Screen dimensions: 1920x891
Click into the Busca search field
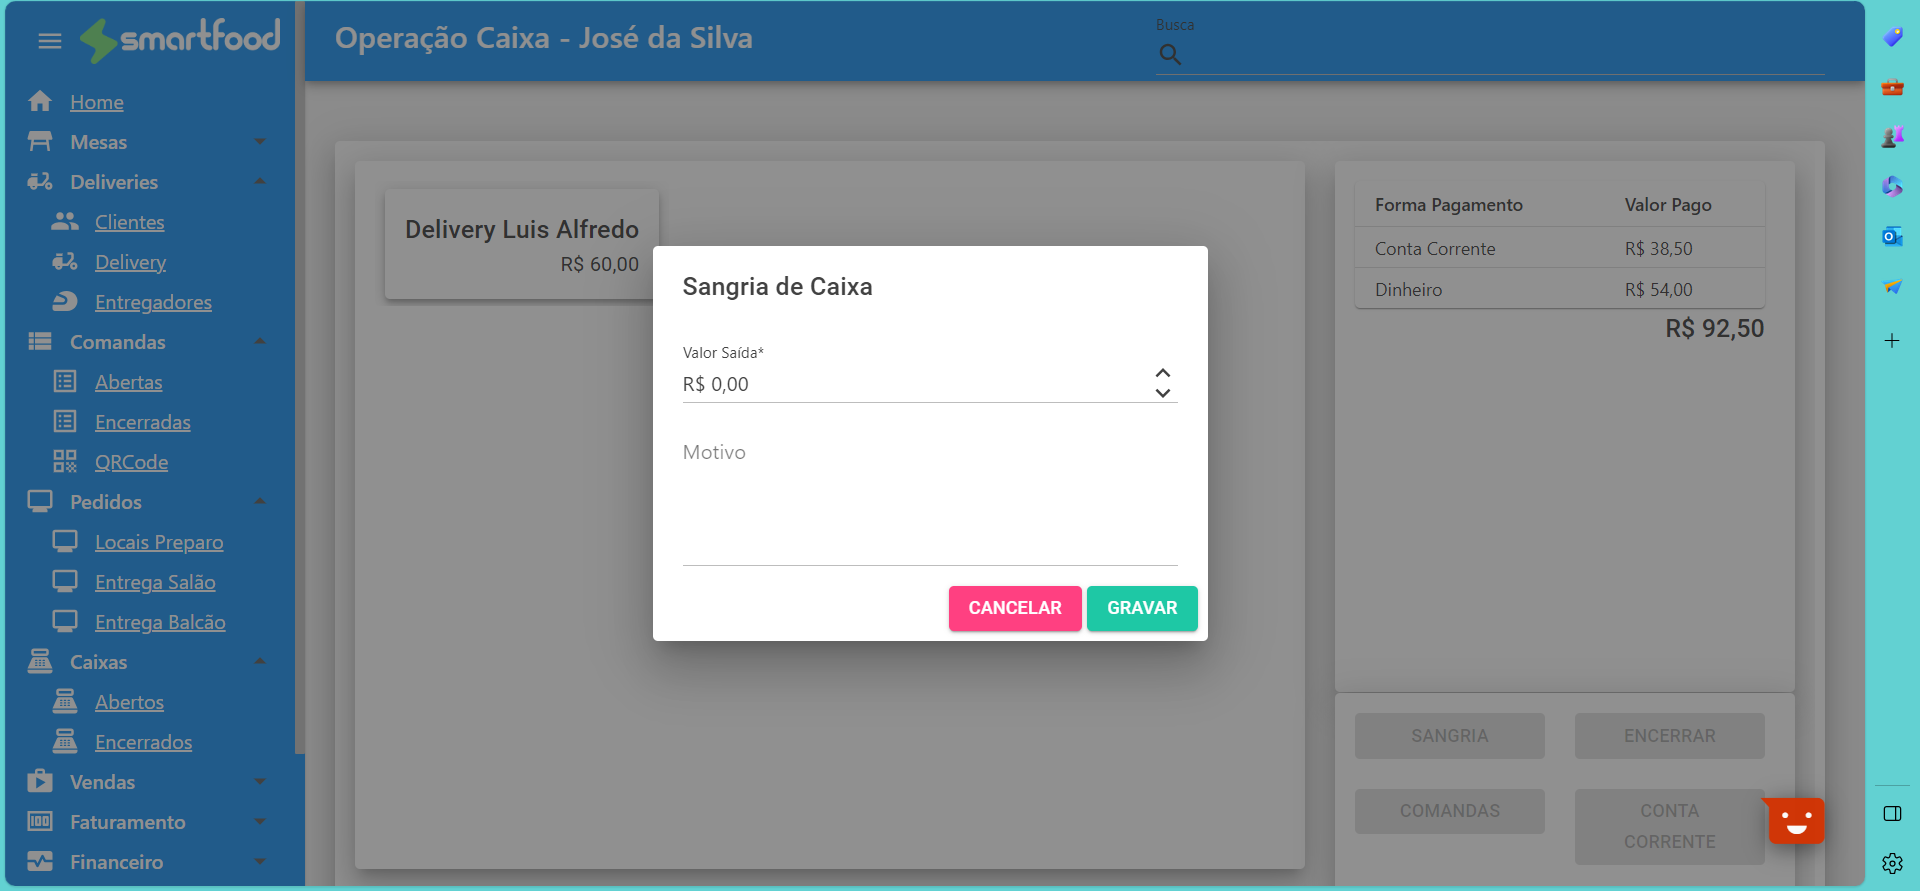(1500, 55)
